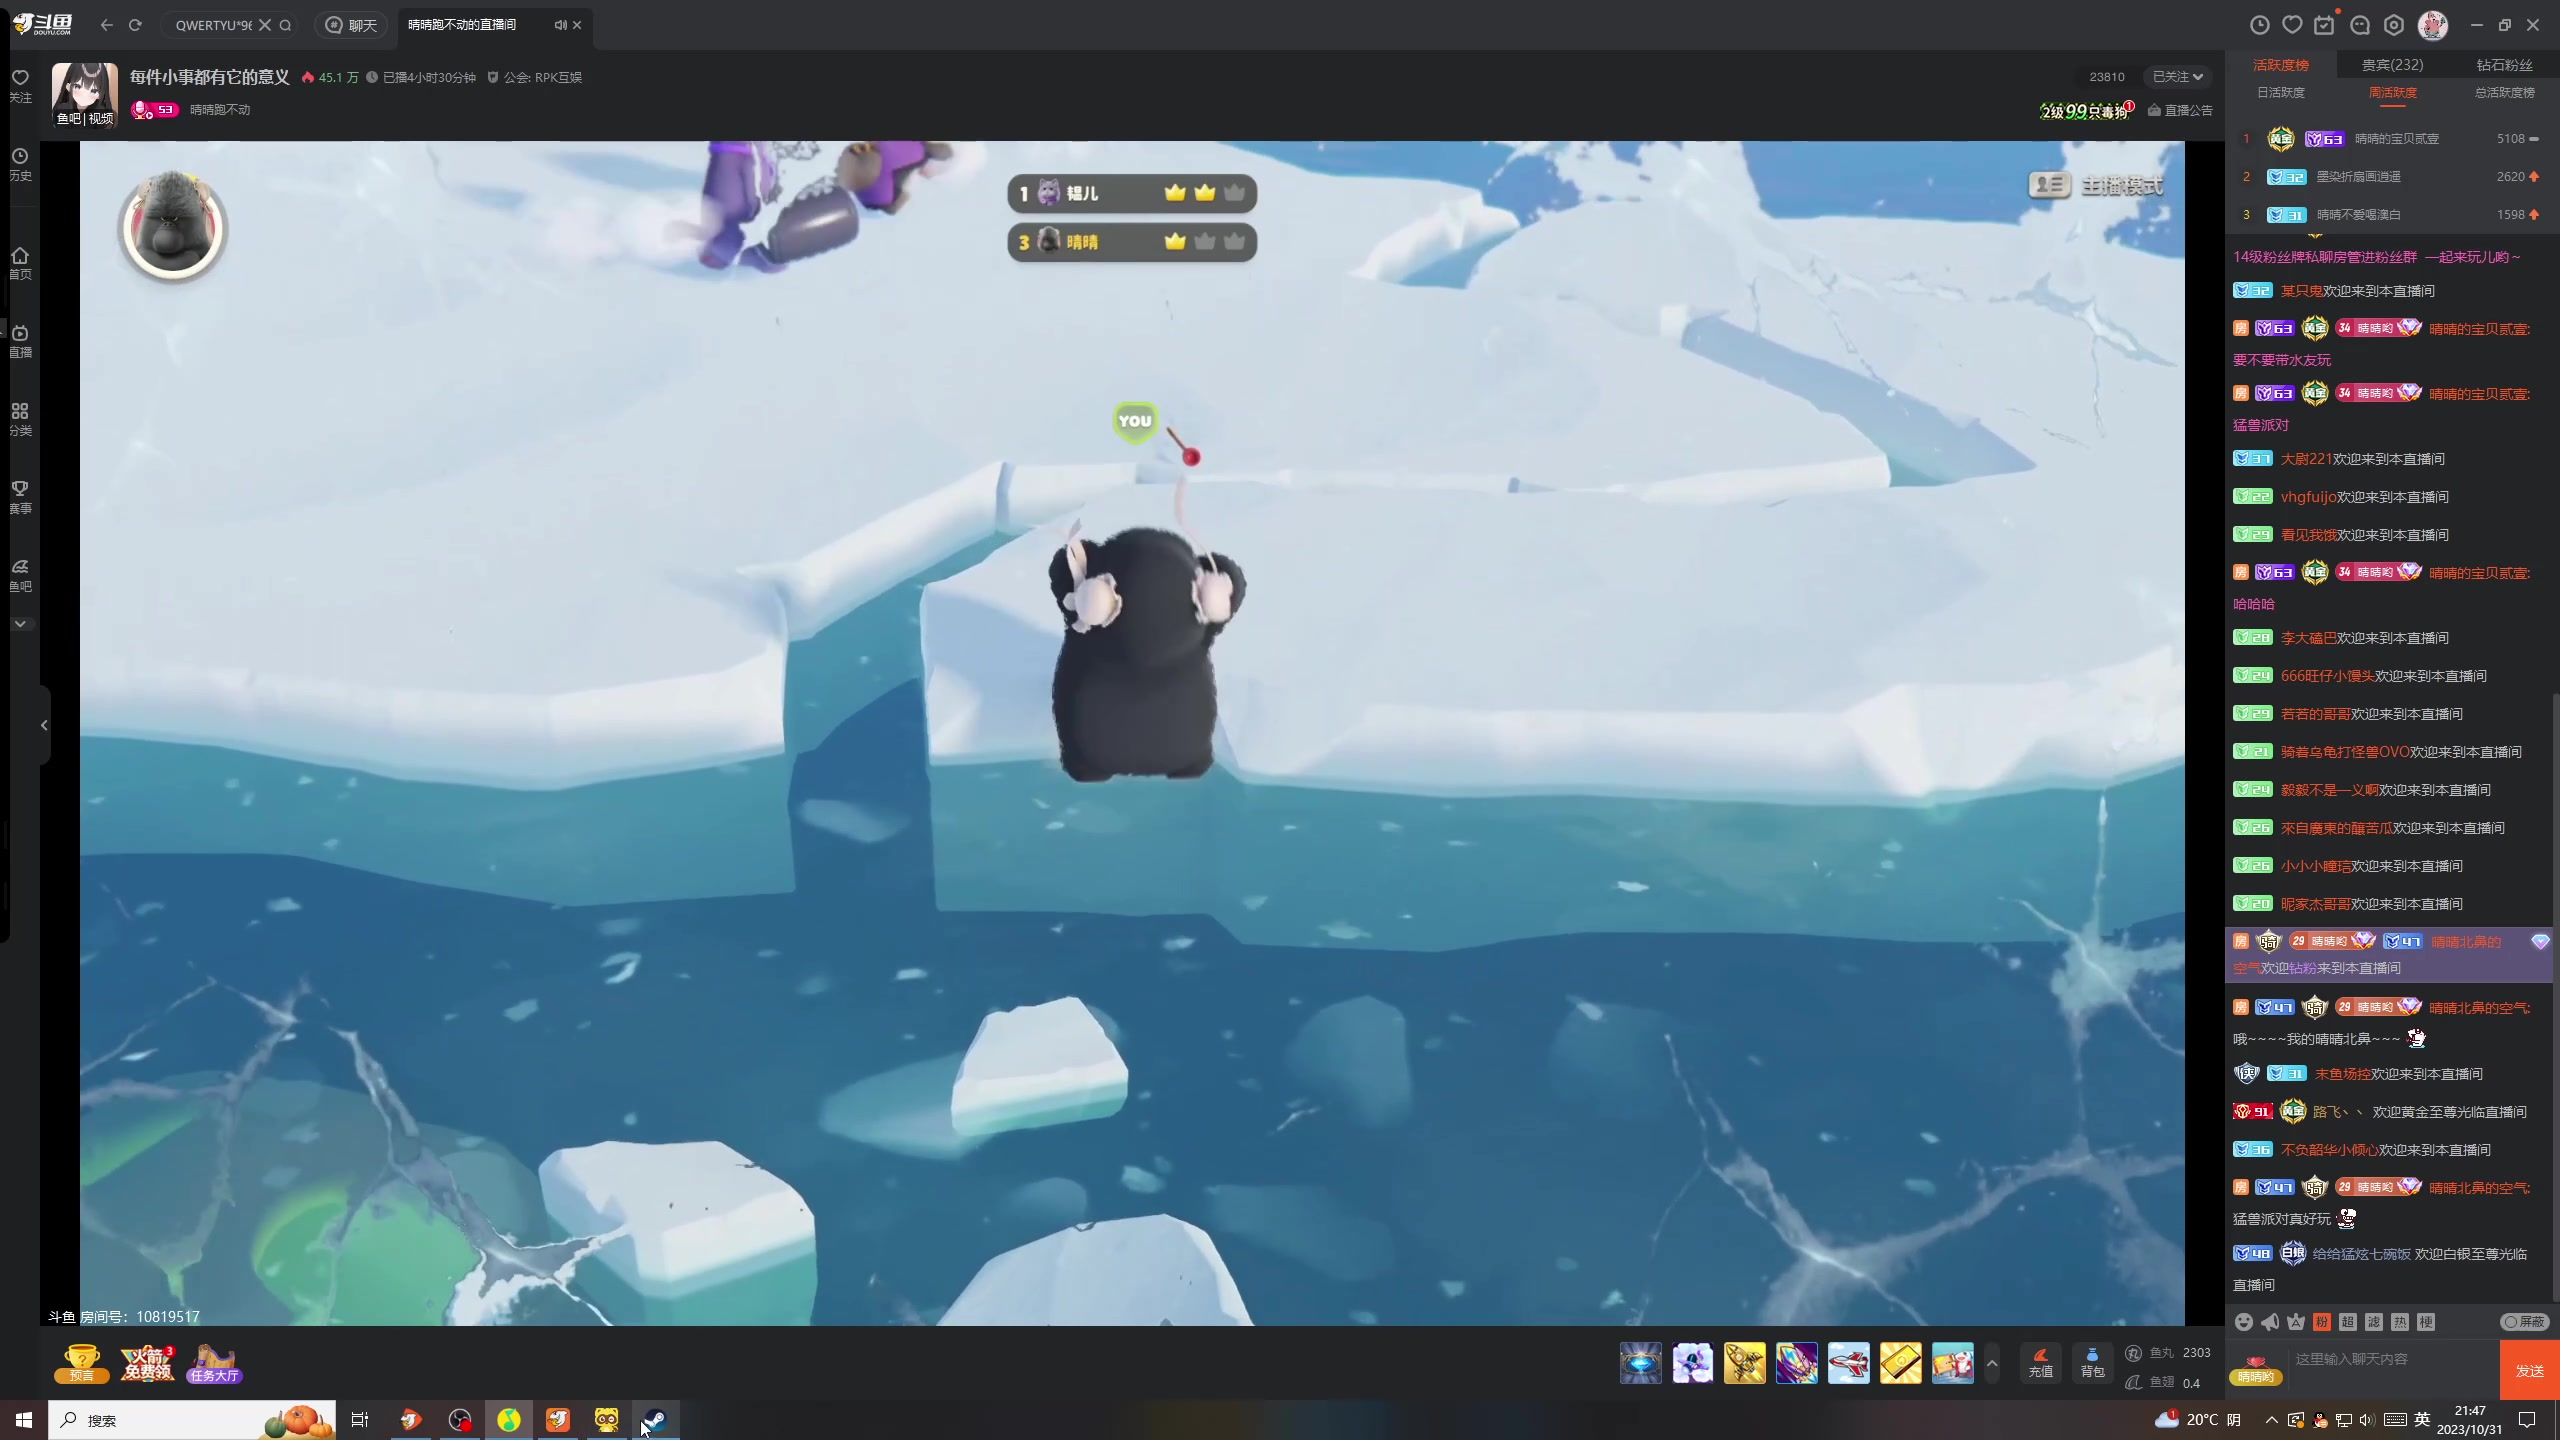This screenshot has width=2560, height=1440.
Task: Open the emoji picker in chat
Action: 2243,1322
